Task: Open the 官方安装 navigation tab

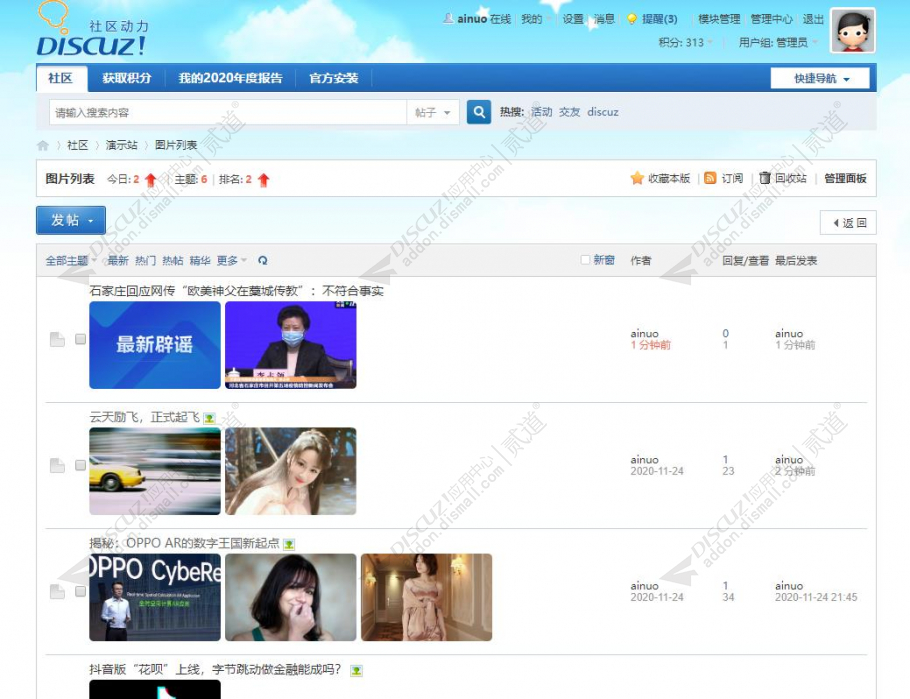Action: [334, 78]
